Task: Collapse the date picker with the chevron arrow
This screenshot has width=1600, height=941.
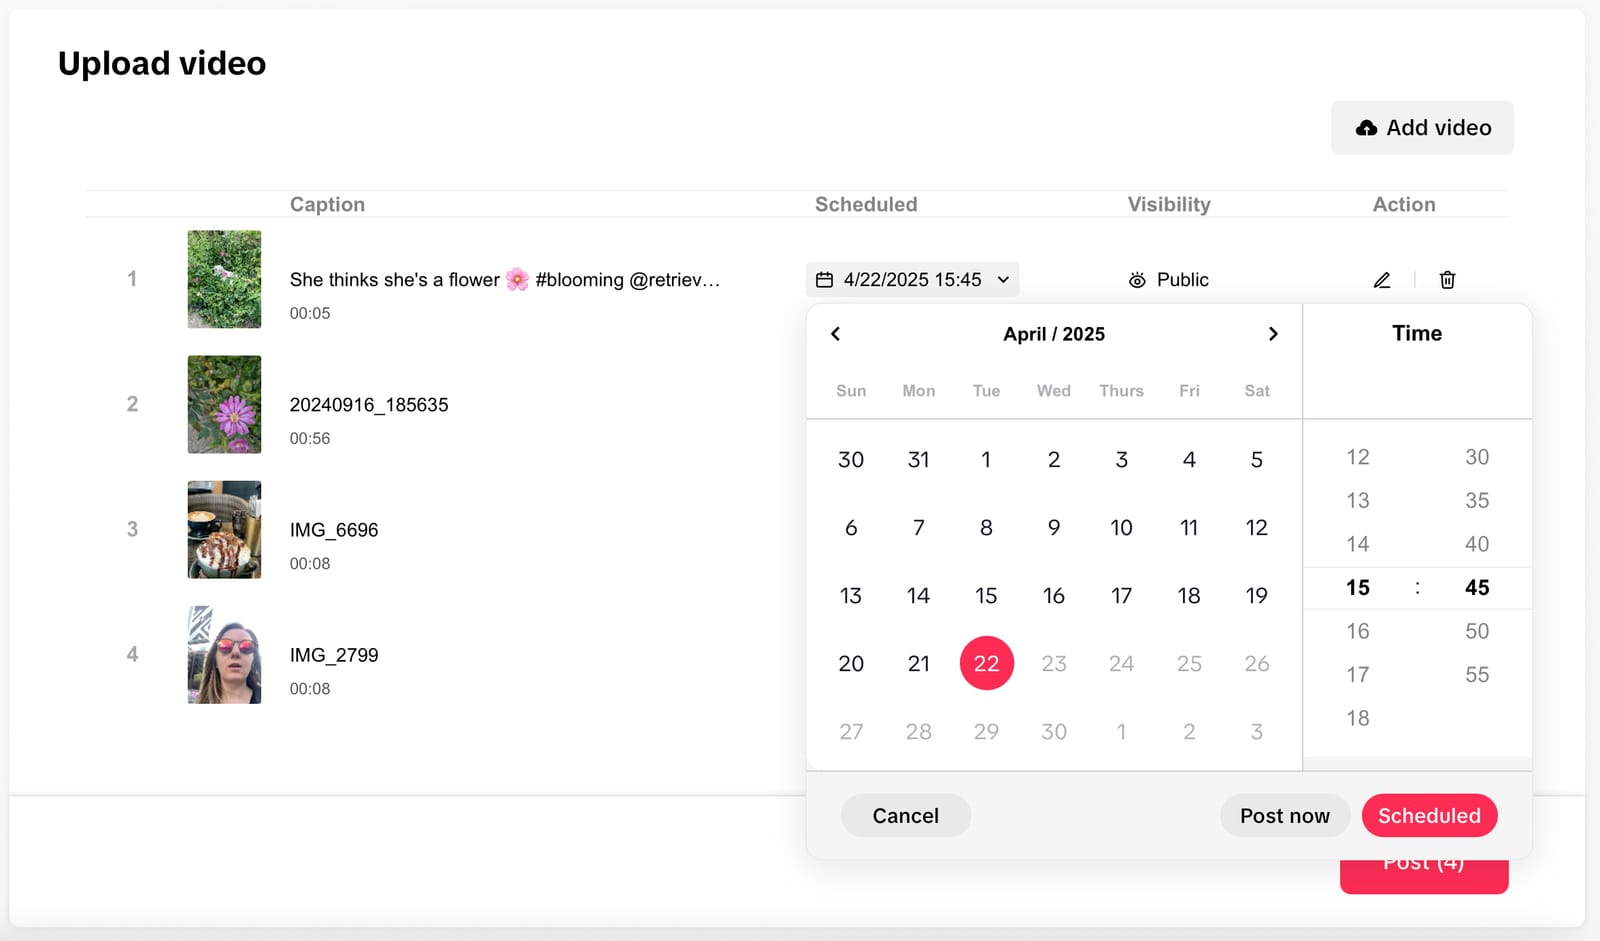Action: tap(1002, 279)
